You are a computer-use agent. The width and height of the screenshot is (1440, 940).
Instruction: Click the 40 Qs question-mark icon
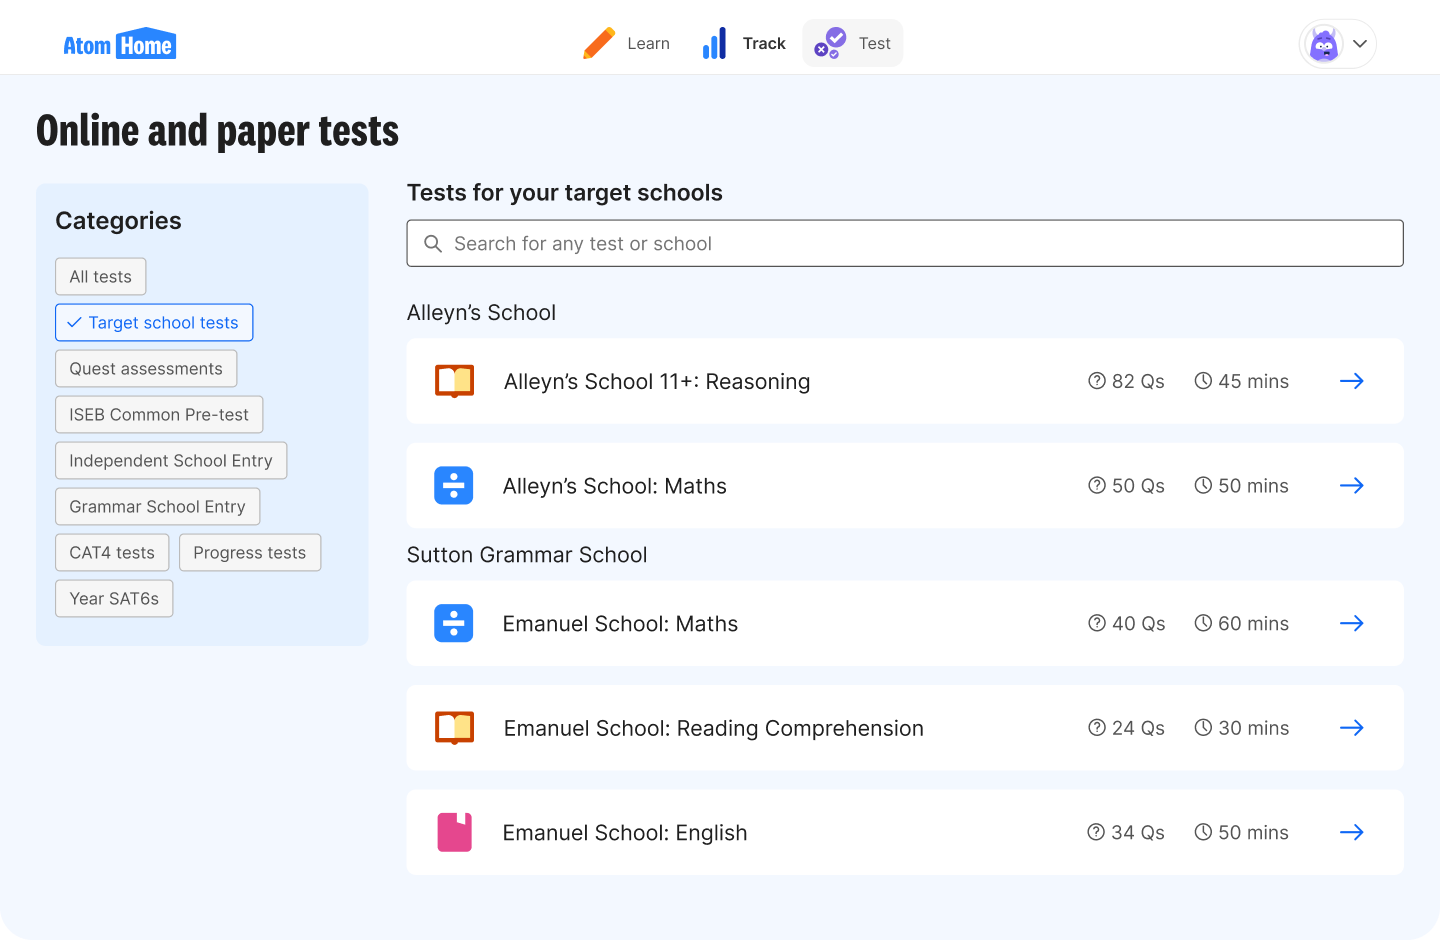coord(1097,623)
